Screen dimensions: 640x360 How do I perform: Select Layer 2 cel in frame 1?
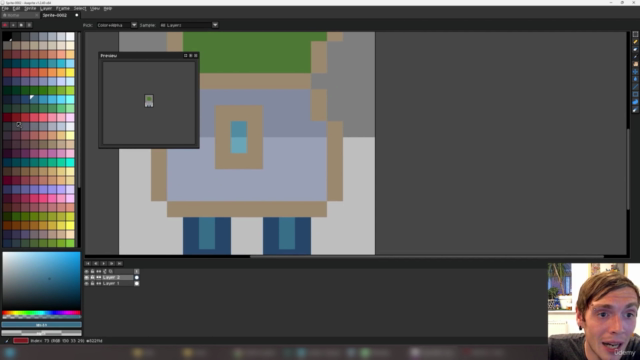pyautogui.click(x=137, y=278)
